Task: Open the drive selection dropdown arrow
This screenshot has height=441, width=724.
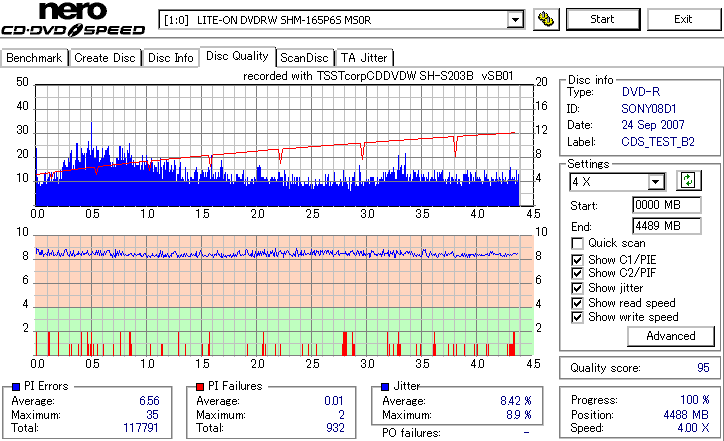Action: pos(515,20)
